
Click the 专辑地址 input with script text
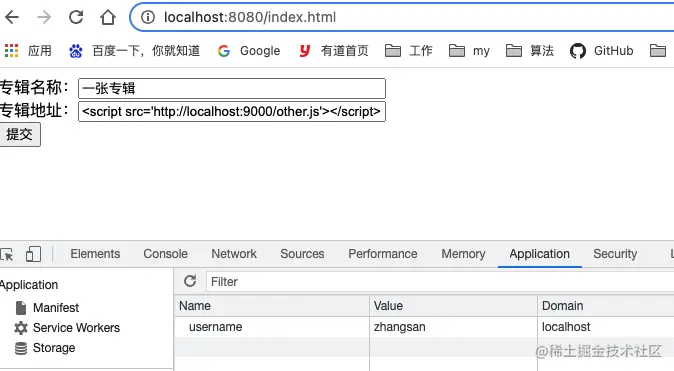tap(232, 111)
